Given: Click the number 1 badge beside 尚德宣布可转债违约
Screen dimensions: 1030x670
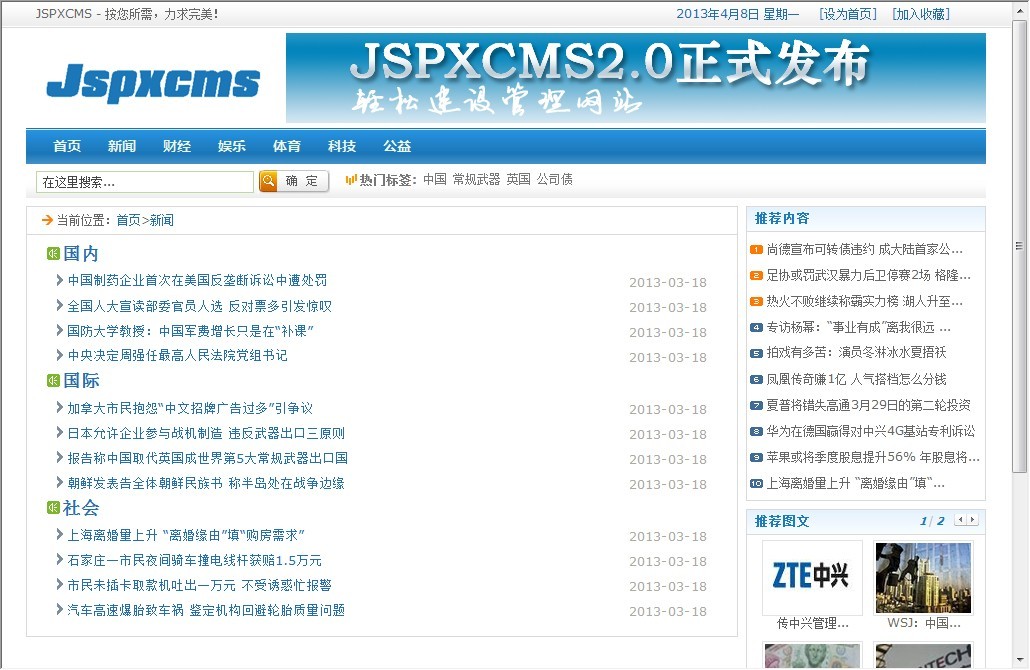Looking at the screenshot, I should [x=756, y=250].
